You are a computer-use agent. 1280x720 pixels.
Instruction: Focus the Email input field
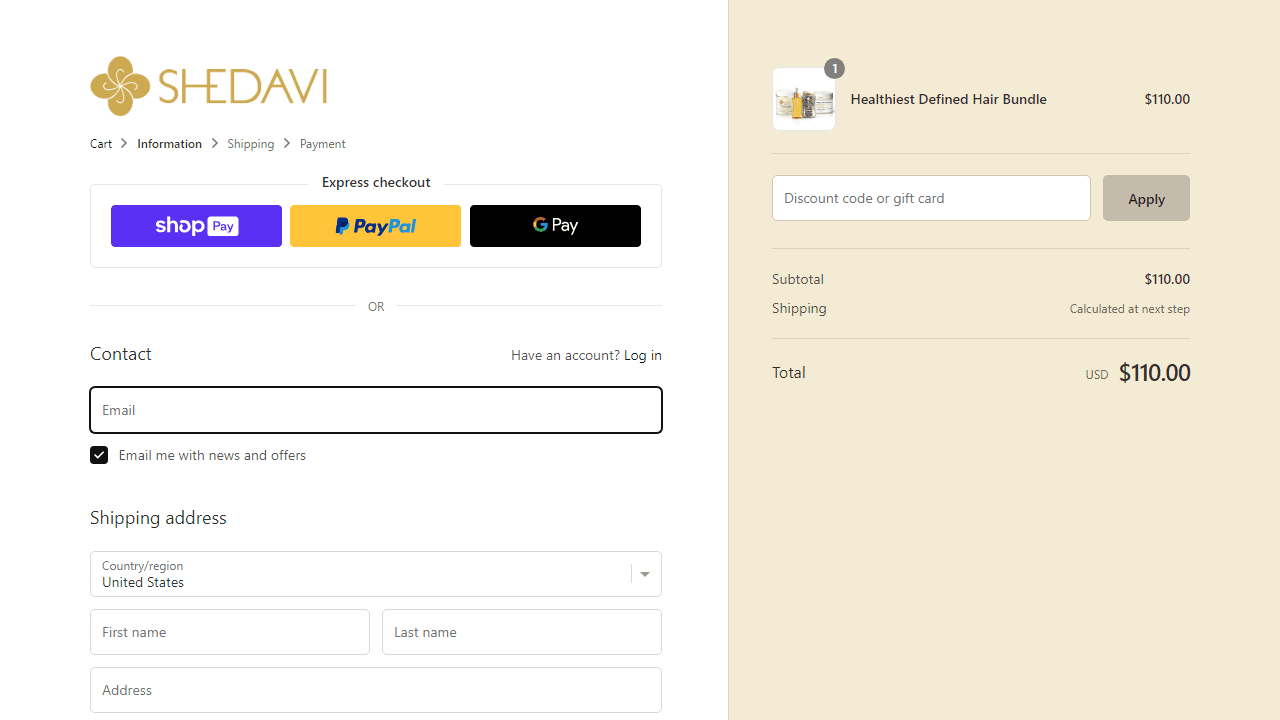click(376, 410)
